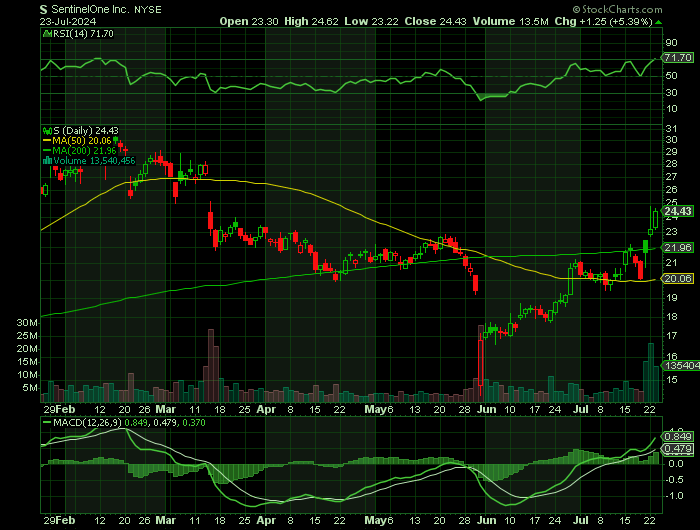The height and width of the screenshot is (530, 700).
Task: Select the SentinelOne Inc. title text
Action: coord(91,9)
